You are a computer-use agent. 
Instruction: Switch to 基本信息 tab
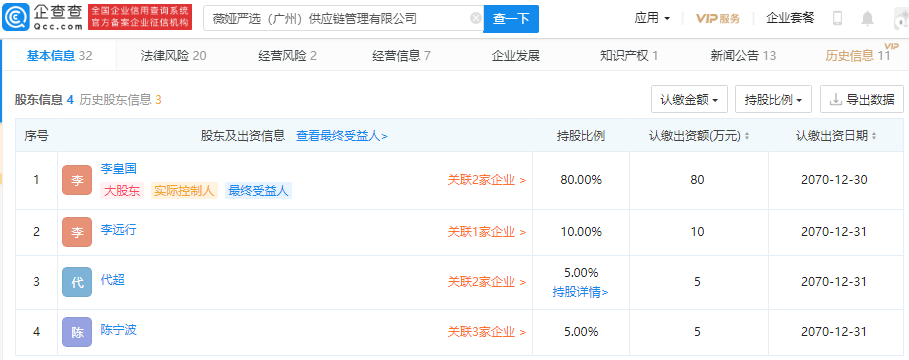59,56
